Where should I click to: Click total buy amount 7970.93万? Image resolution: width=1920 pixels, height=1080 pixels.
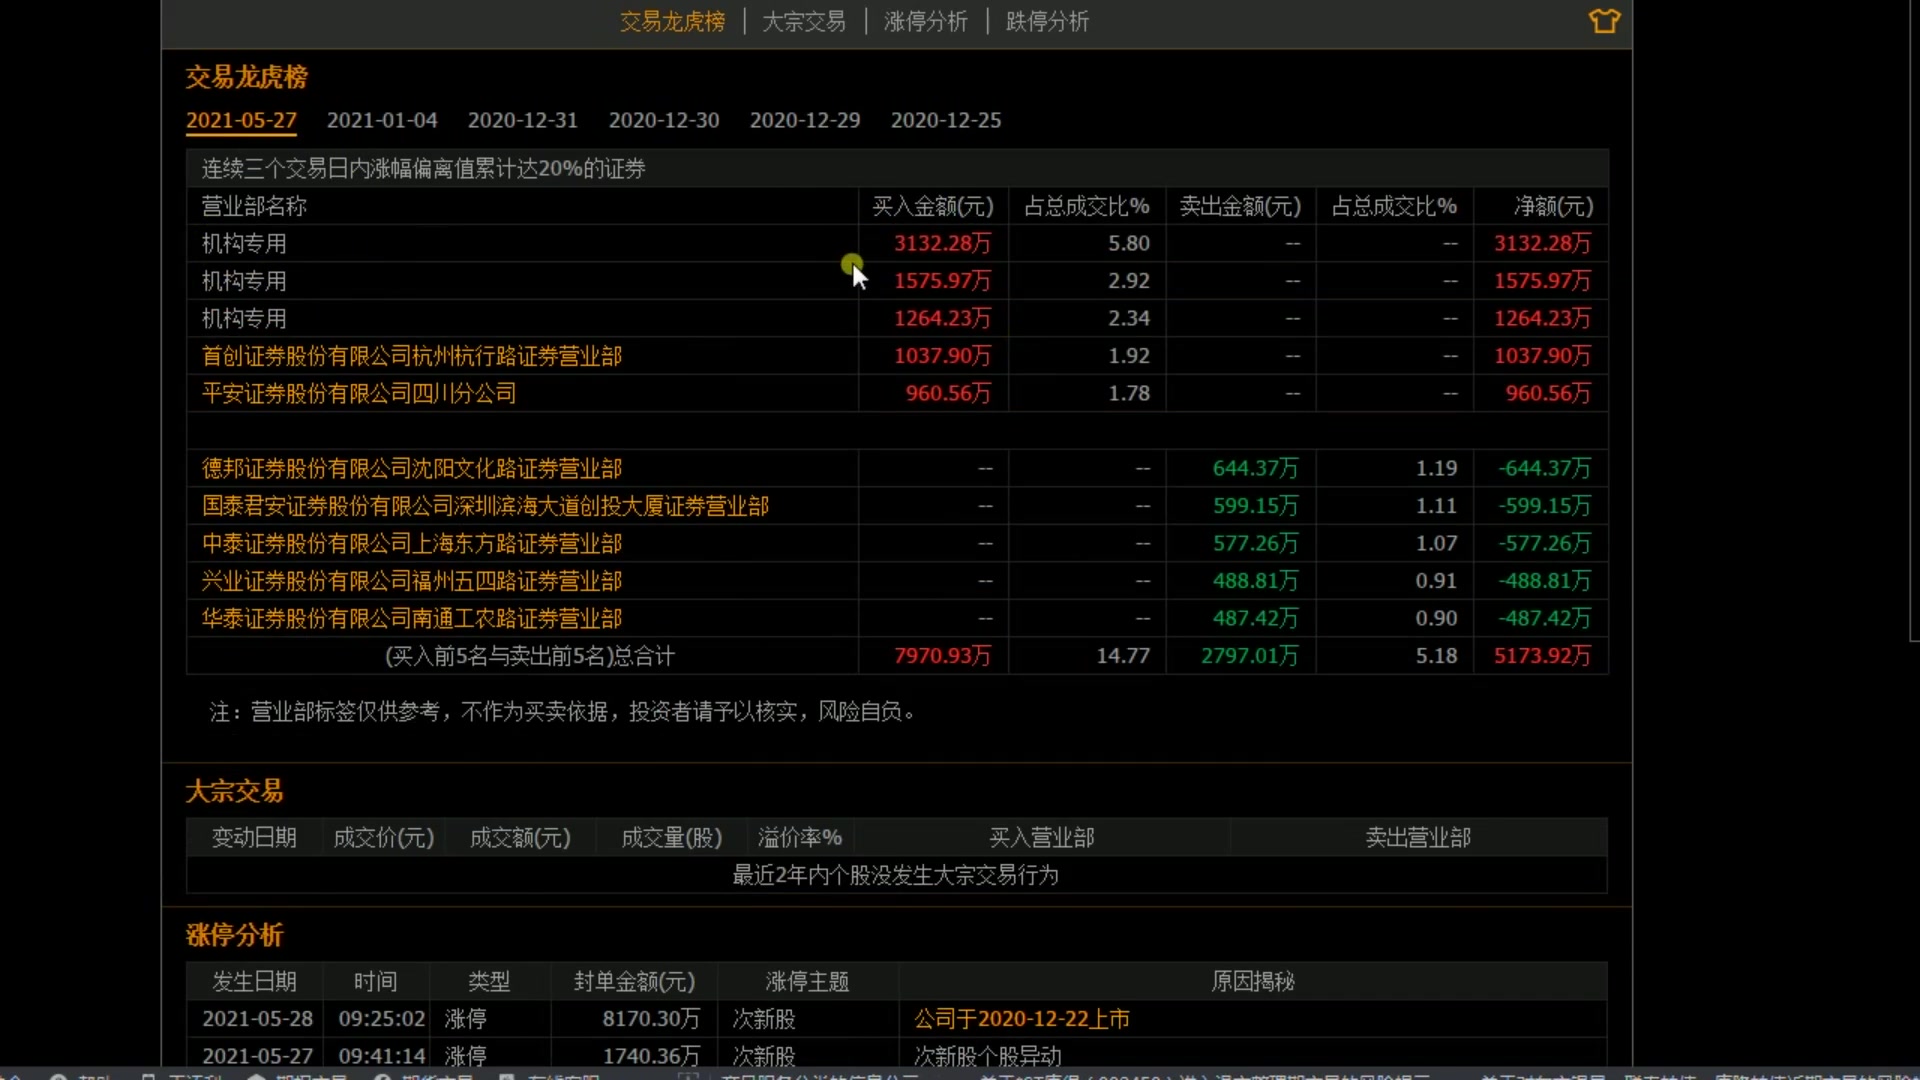(x=942, y=656)
